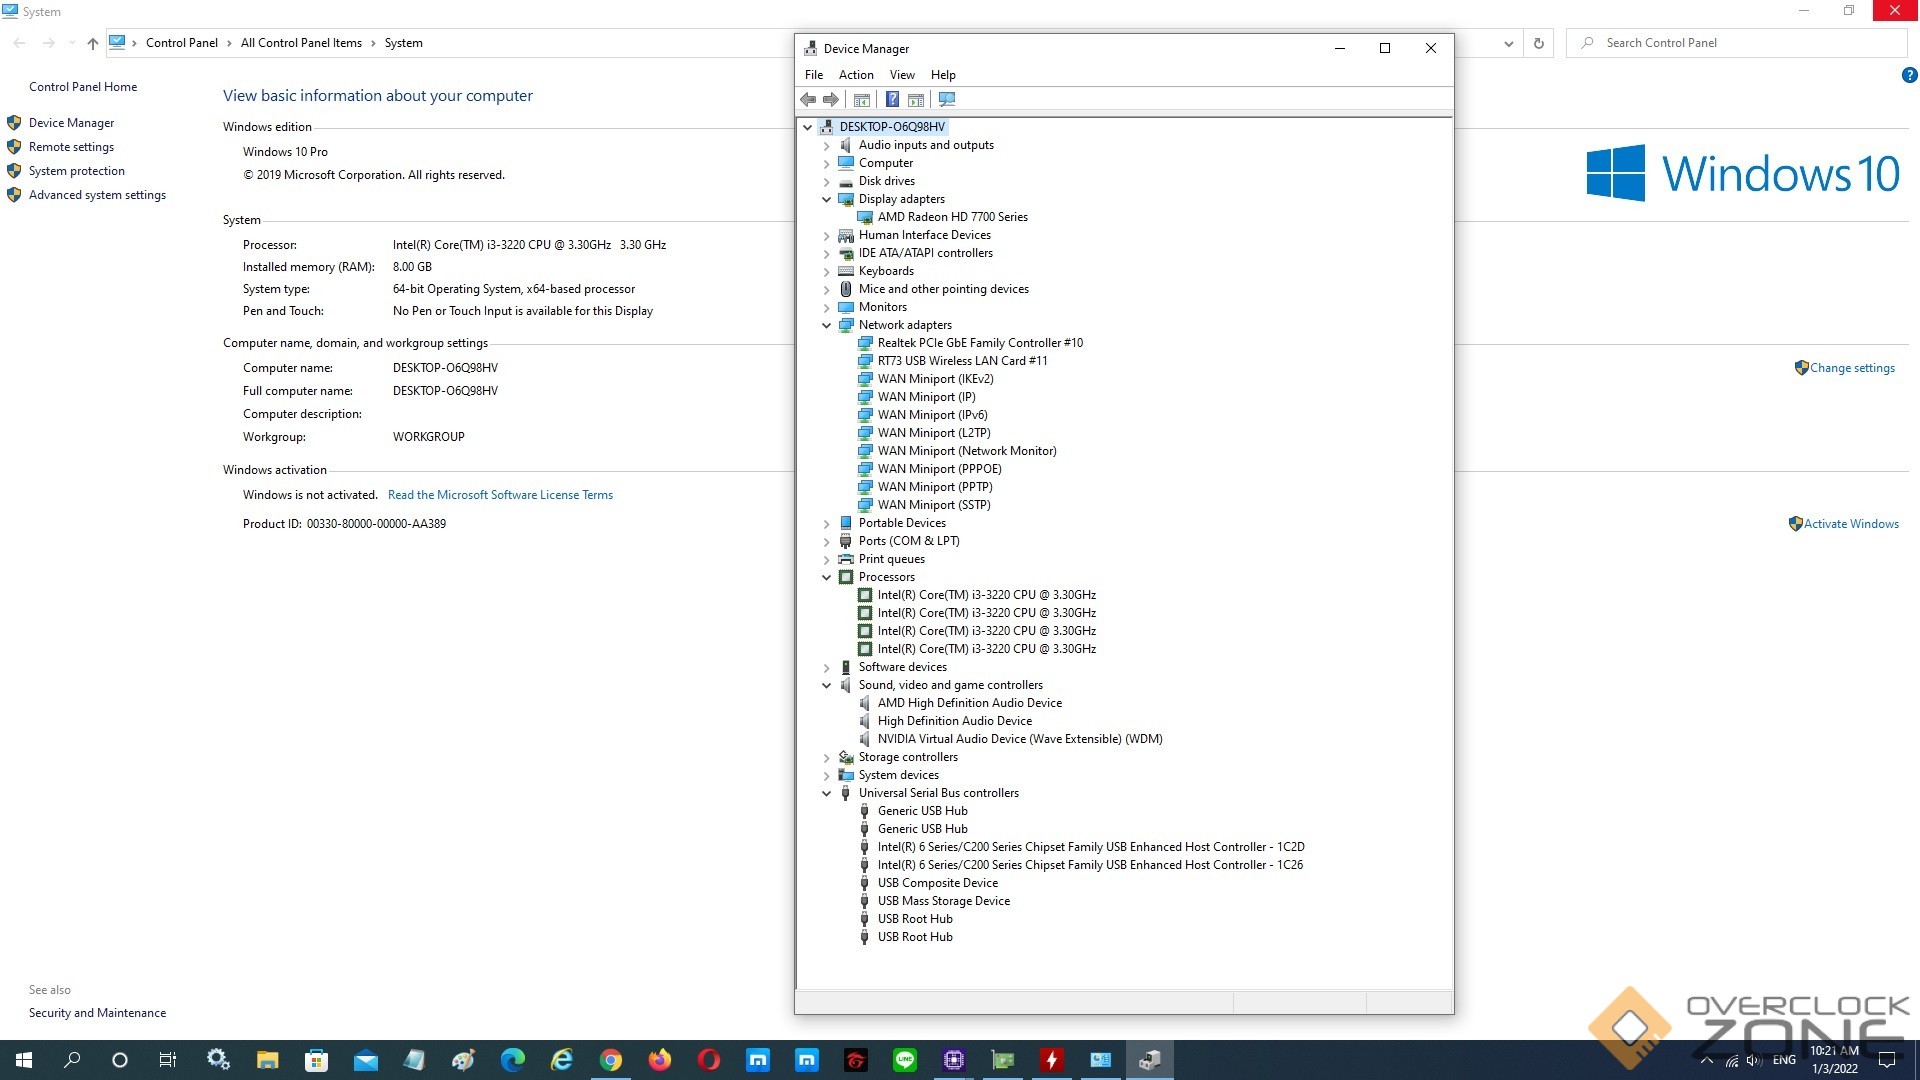Open the View menu in Device Manager
The width and height of the screenshot is (1920, 1080).
pyautogui.click(x=901, y=75)
